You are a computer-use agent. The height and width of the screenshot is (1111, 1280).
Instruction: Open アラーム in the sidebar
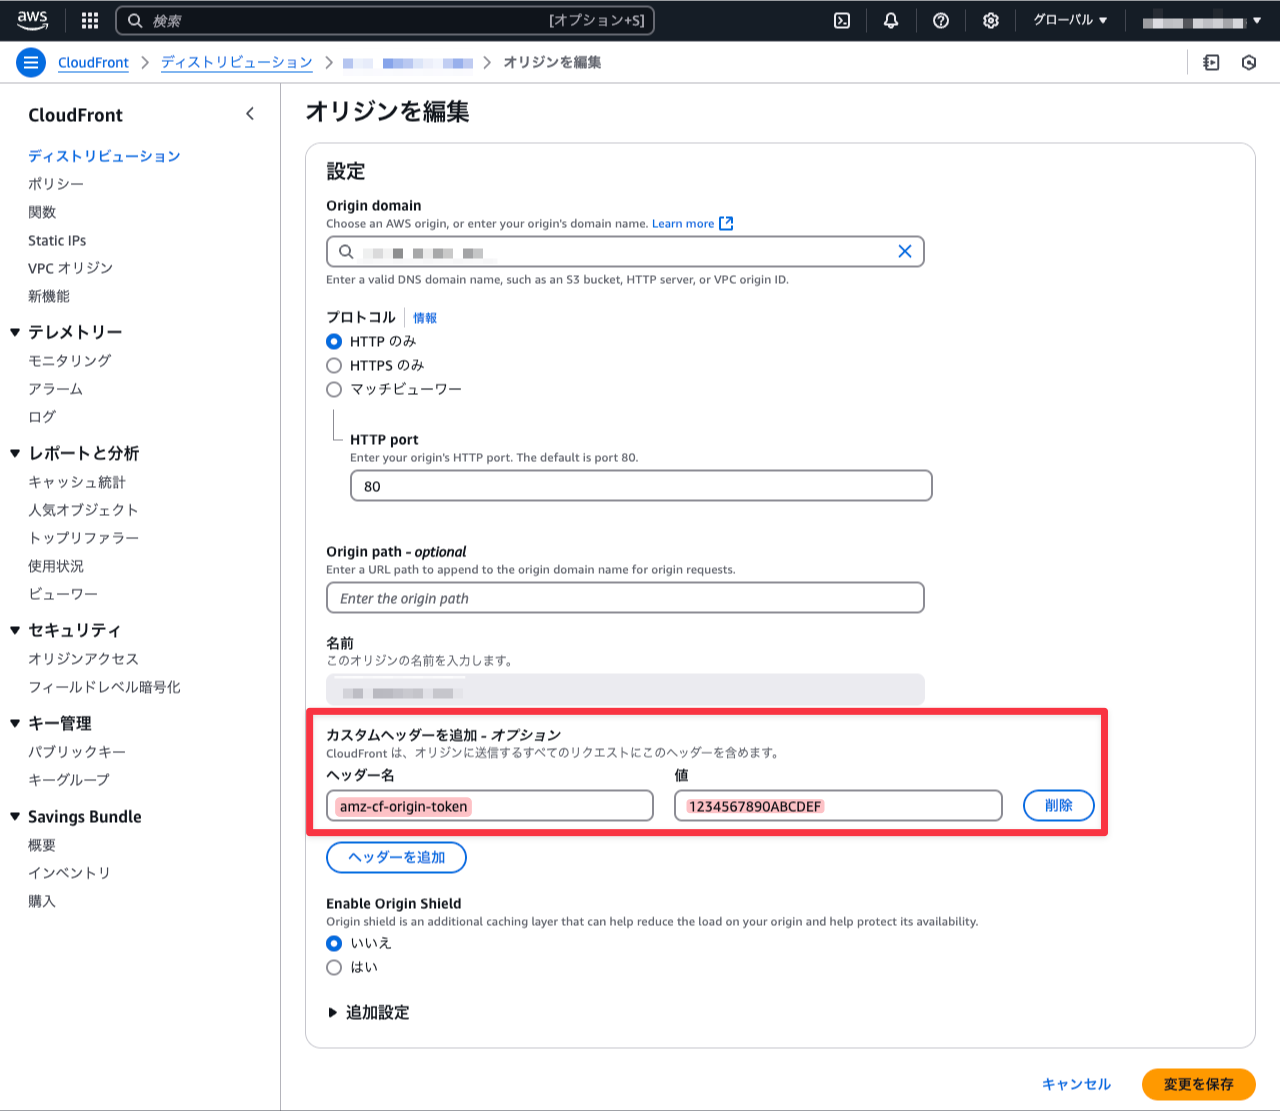[55, 388]
